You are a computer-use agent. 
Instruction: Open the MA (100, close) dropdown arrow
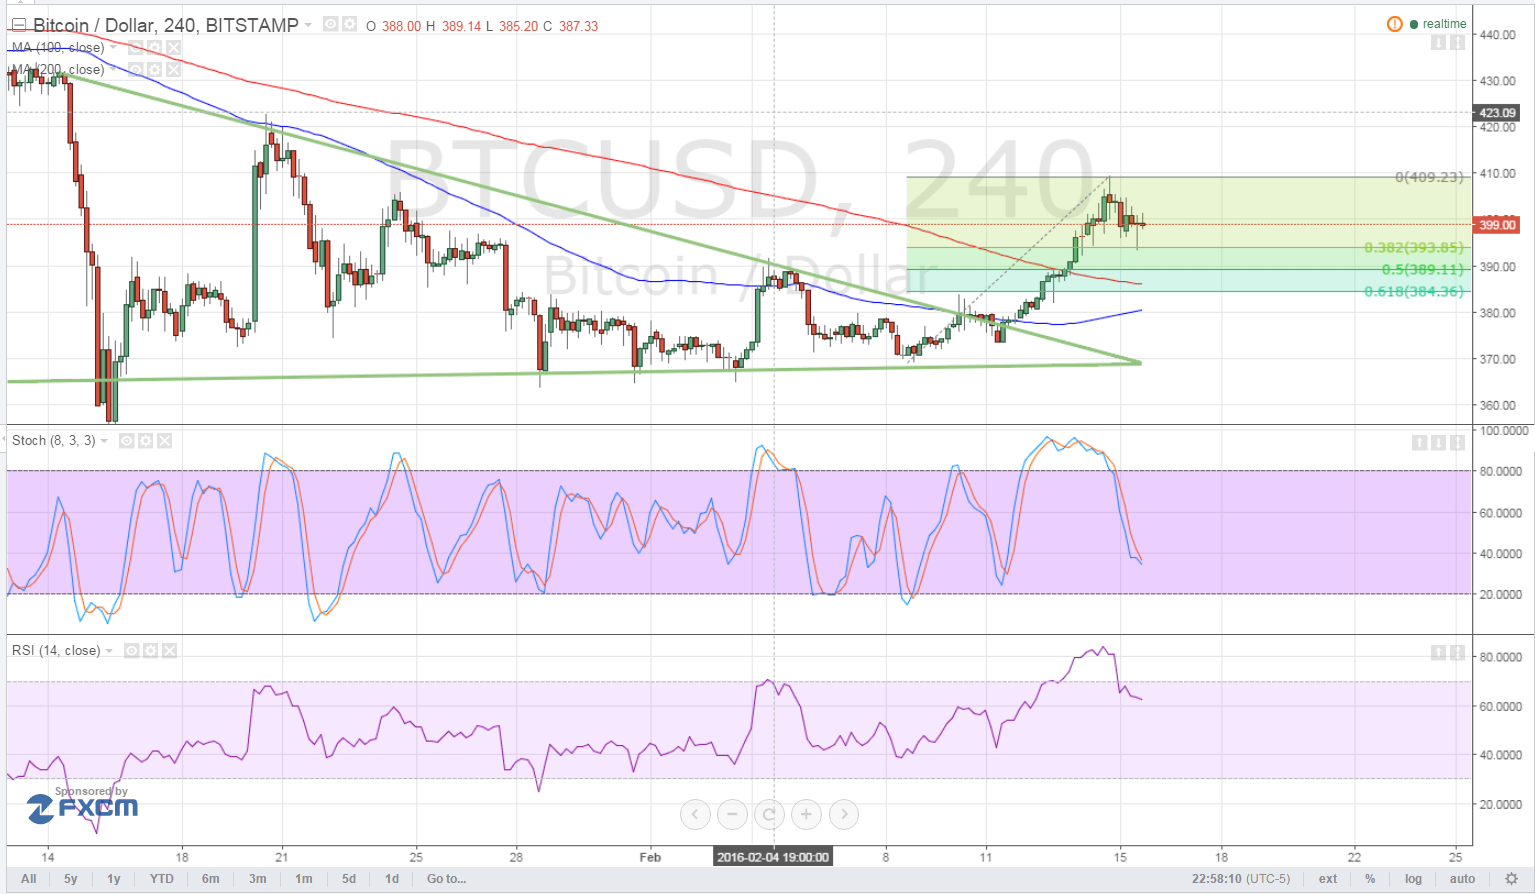pos(113,47)
